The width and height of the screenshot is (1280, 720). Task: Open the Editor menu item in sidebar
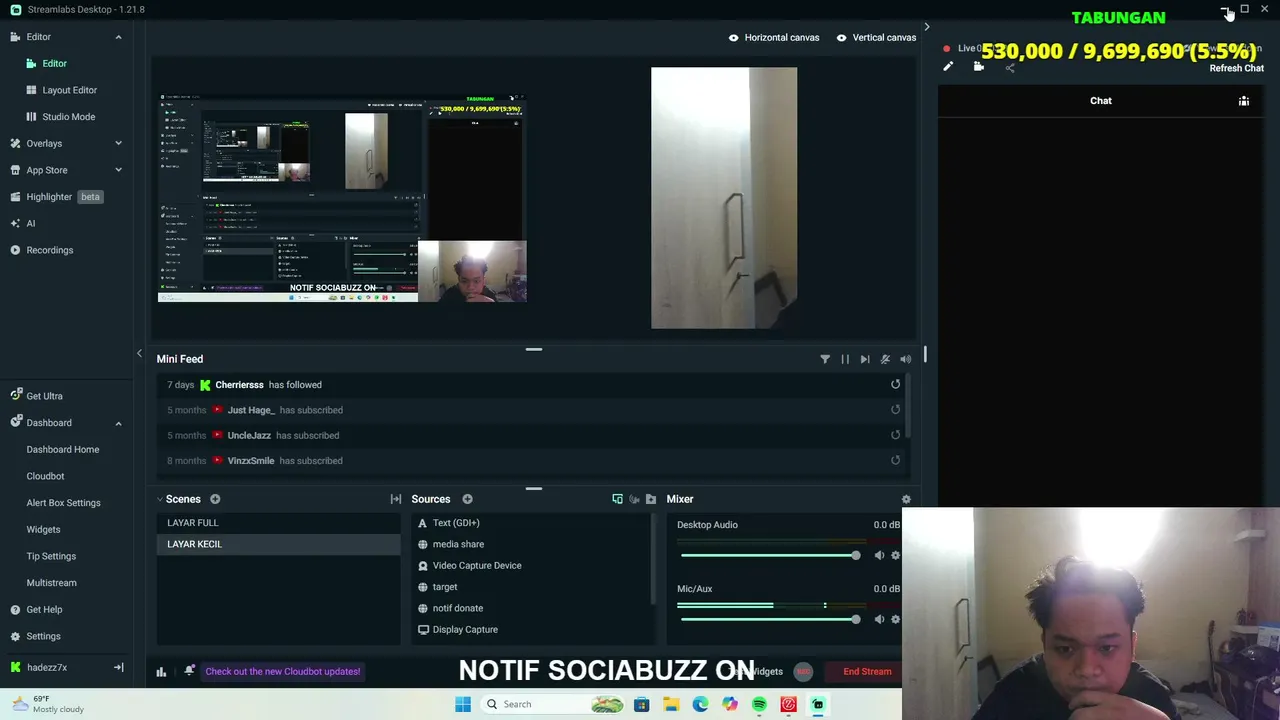click(x=38, y=37)
